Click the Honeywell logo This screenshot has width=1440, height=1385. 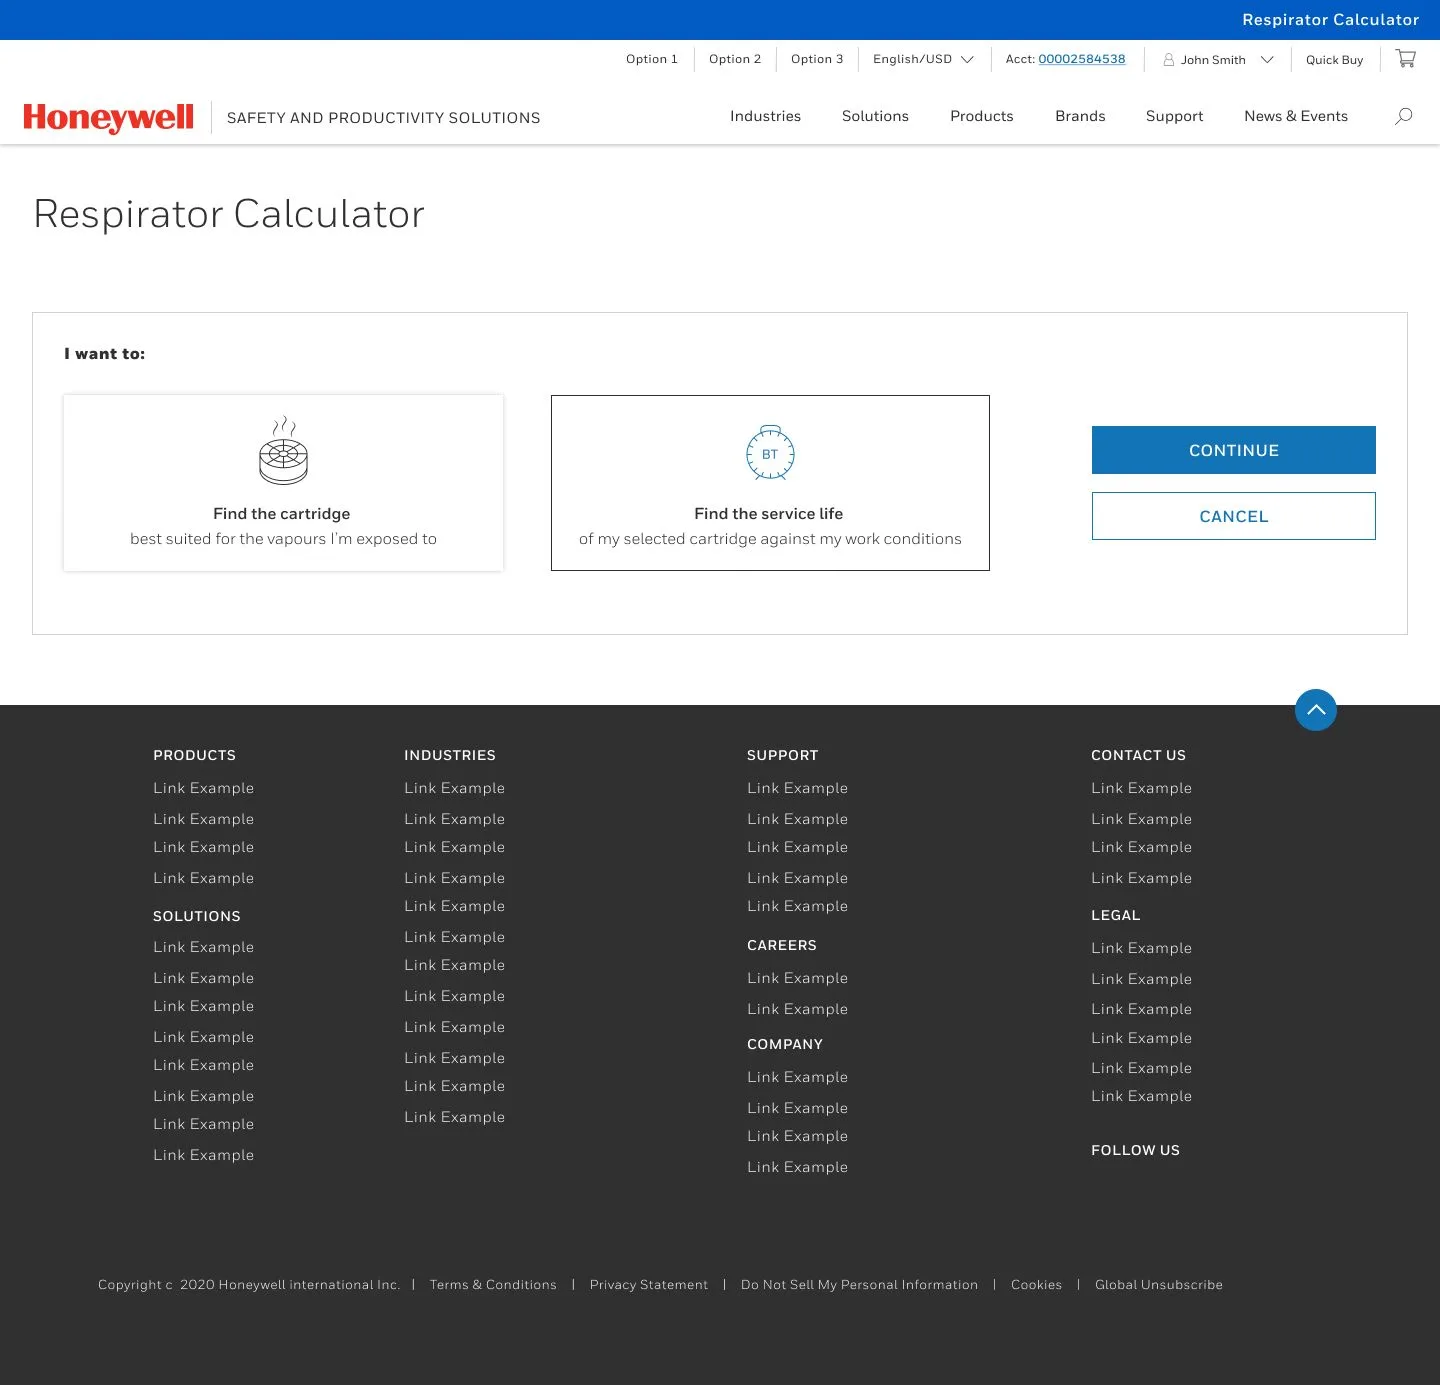pos(109,117)
